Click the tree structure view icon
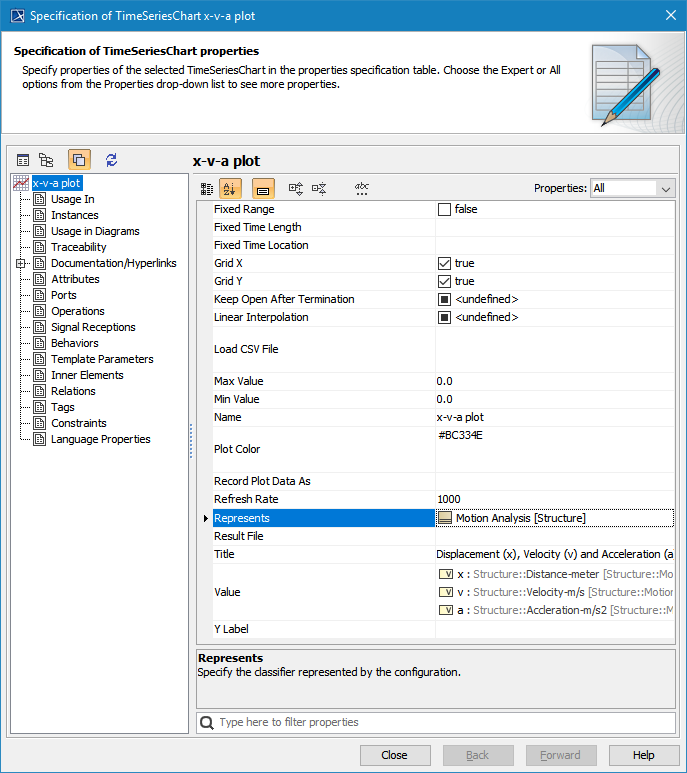687x773 pixels. click(46, 160)
